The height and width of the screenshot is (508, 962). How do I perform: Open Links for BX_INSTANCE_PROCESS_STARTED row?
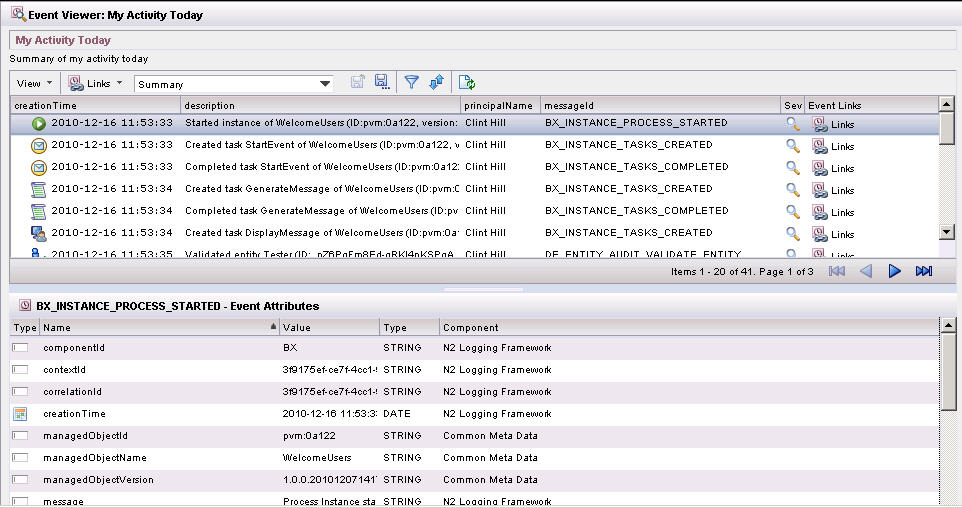833,125
